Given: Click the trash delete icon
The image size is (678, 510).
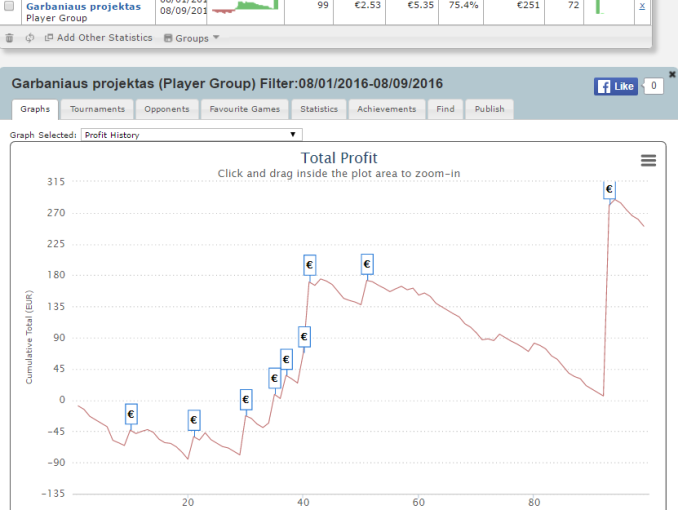Looking at the screenshot, I should tap(10, 38).
